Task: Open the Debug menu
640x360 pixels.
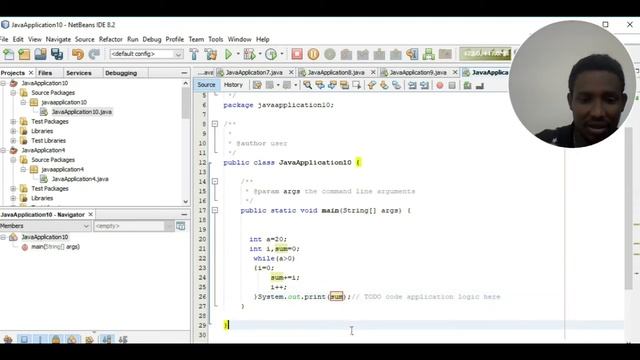Action: (x=152, y=39)
